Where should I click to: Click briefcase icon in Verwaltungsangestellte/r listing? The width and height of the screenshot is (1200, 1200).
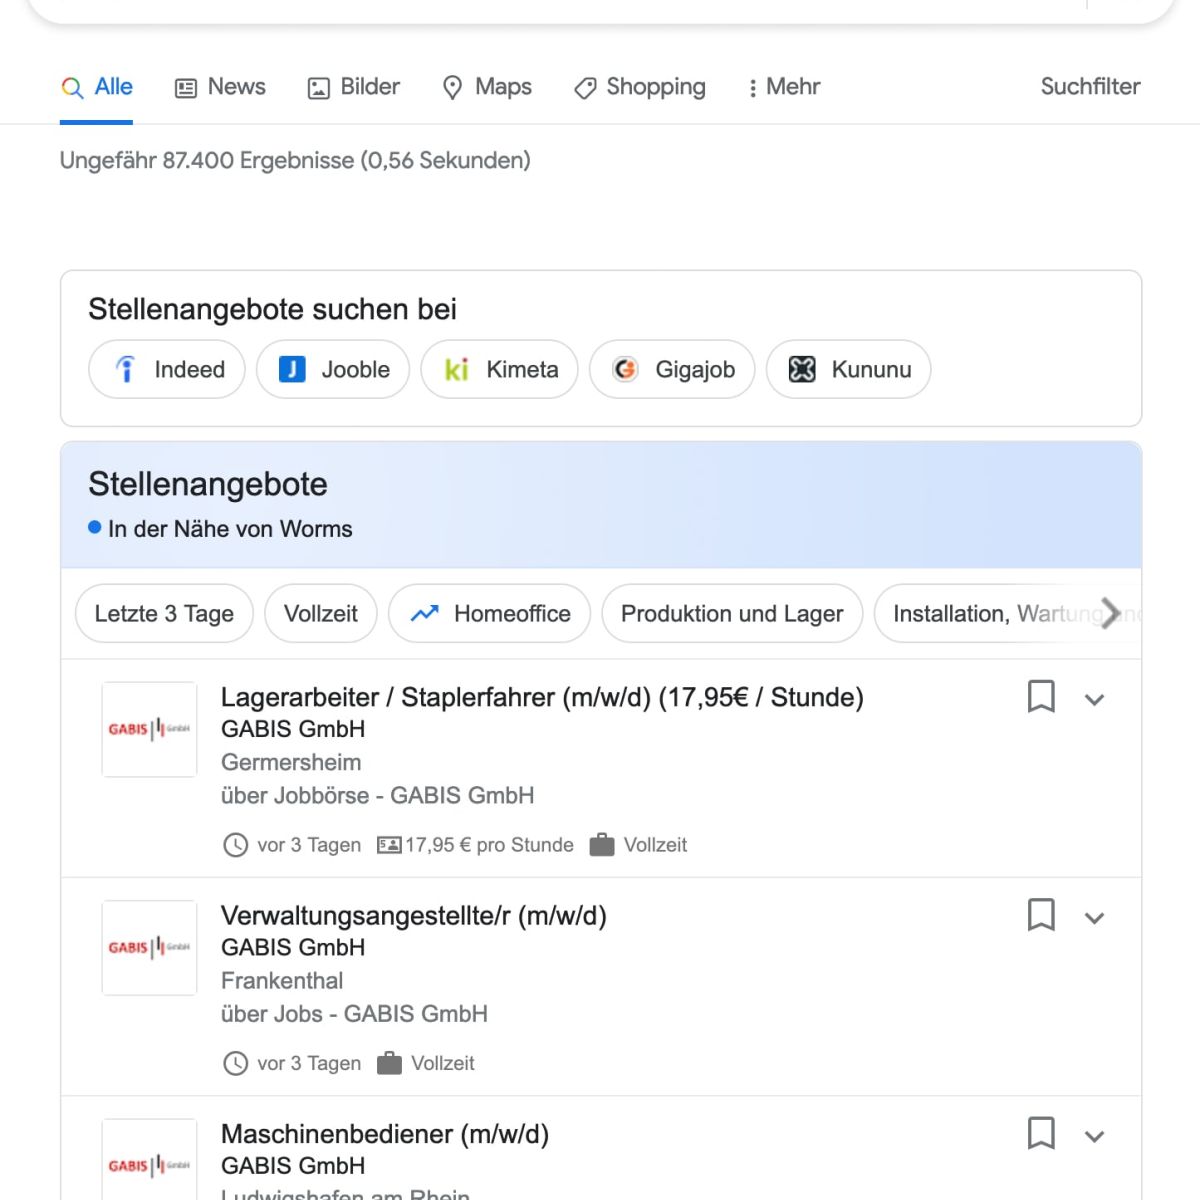pos(389,1063)
